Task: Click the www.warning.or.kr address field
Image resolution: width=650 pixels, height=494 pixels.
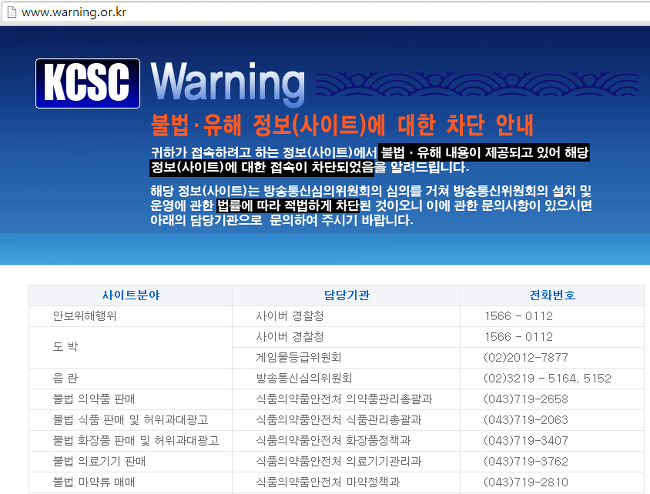Action: [x=325, y=12]
